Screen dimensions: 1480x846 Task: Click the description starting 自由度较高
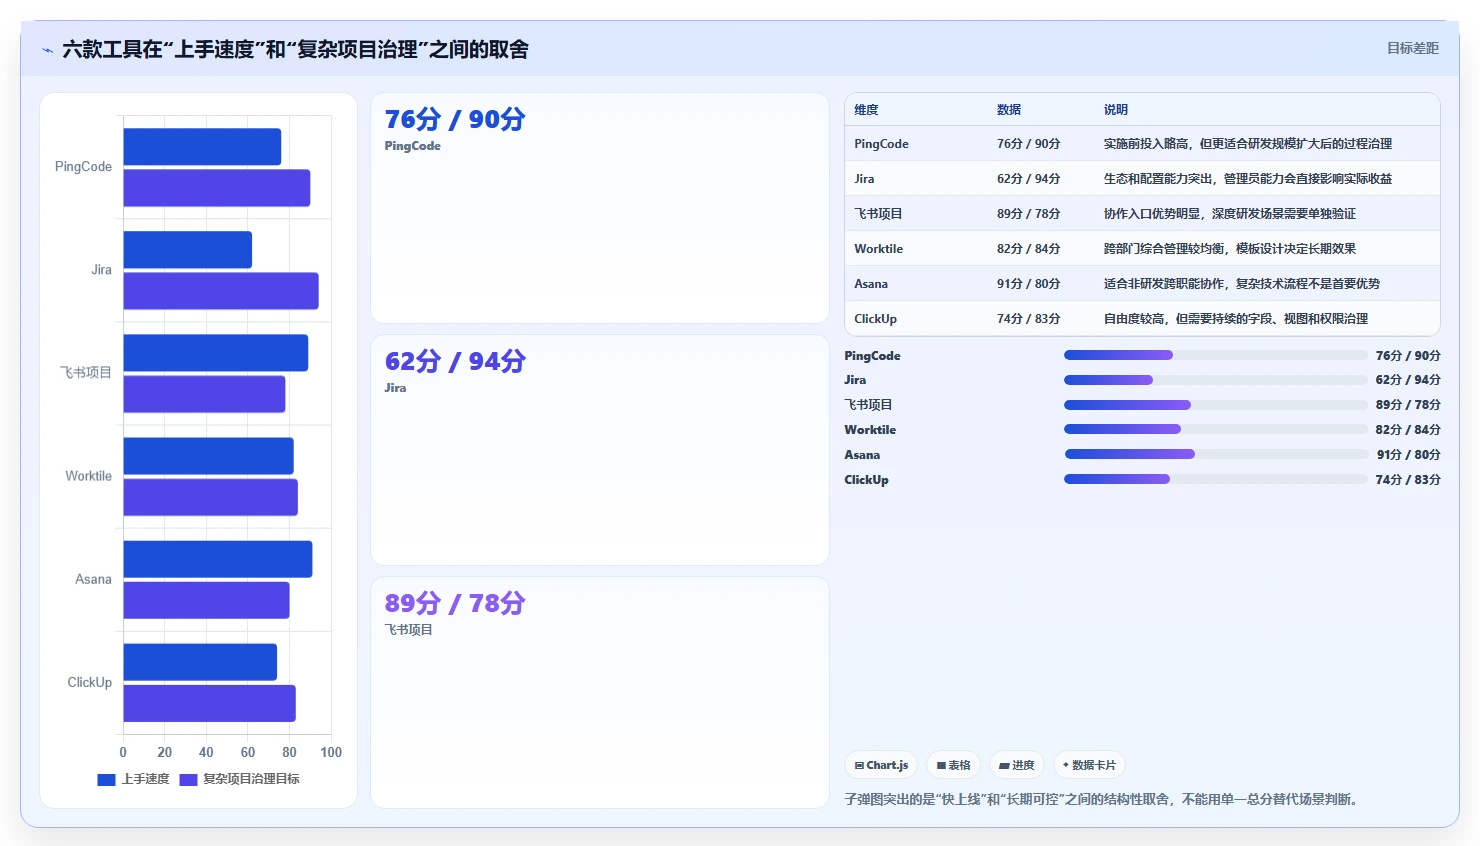pyautogui.click(x=1236, y=319)
